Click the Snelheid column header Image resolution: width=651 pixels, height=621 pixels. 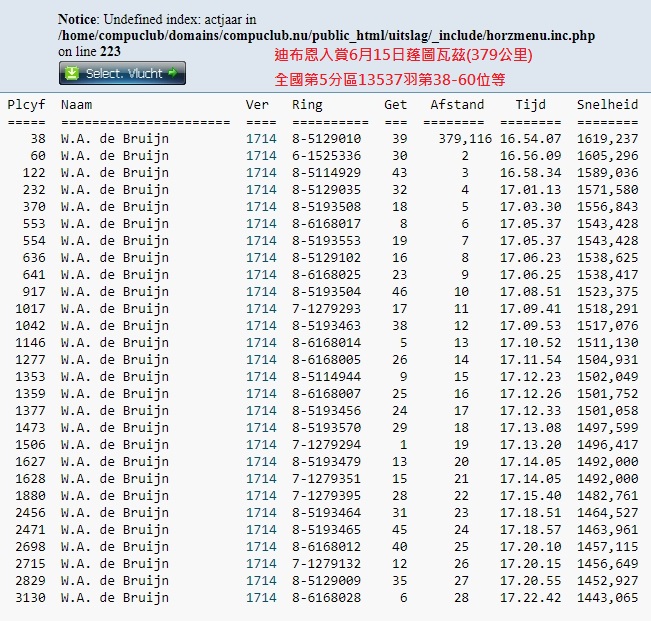pos(607,105)
